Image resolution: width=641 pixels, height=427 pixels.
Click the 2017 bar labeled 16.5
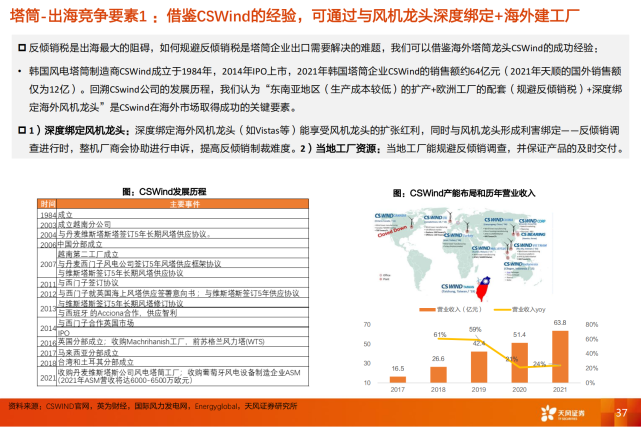[397, 379]
